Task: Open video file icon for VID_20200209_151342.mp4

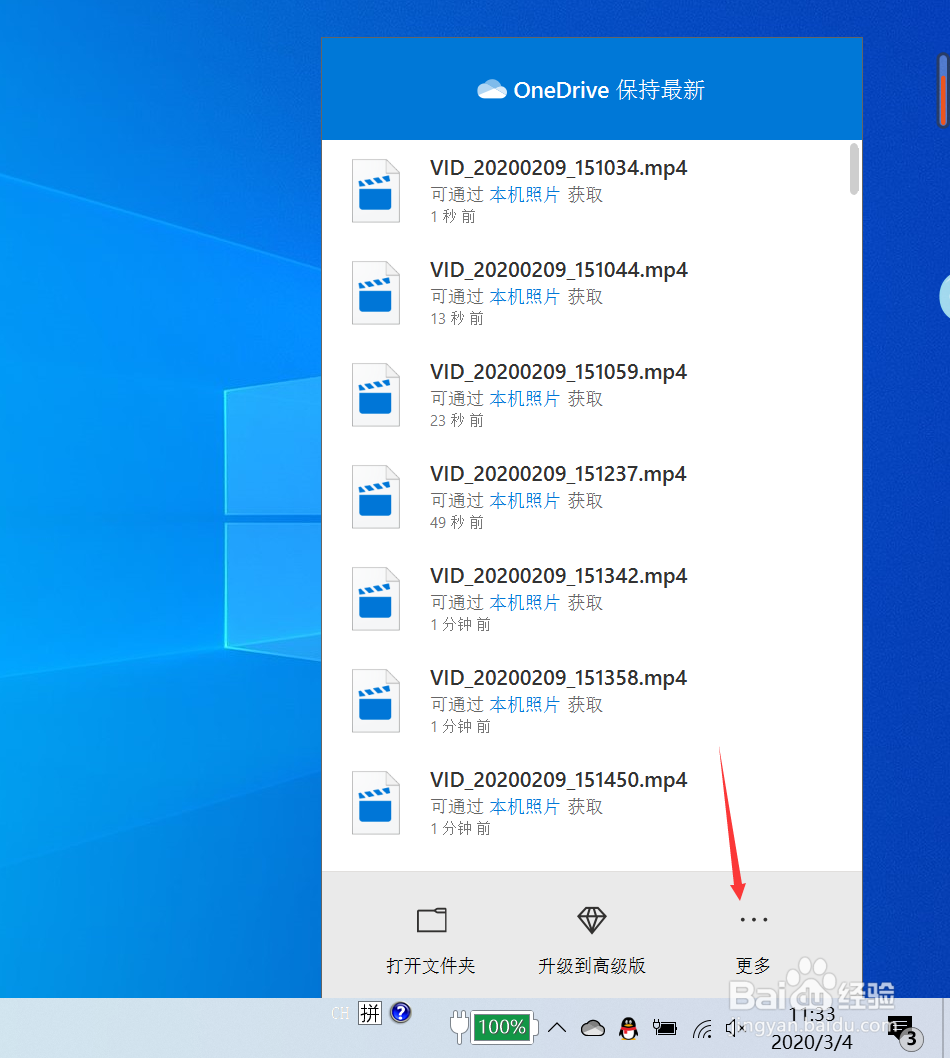Action: click(x=376, y=598)
